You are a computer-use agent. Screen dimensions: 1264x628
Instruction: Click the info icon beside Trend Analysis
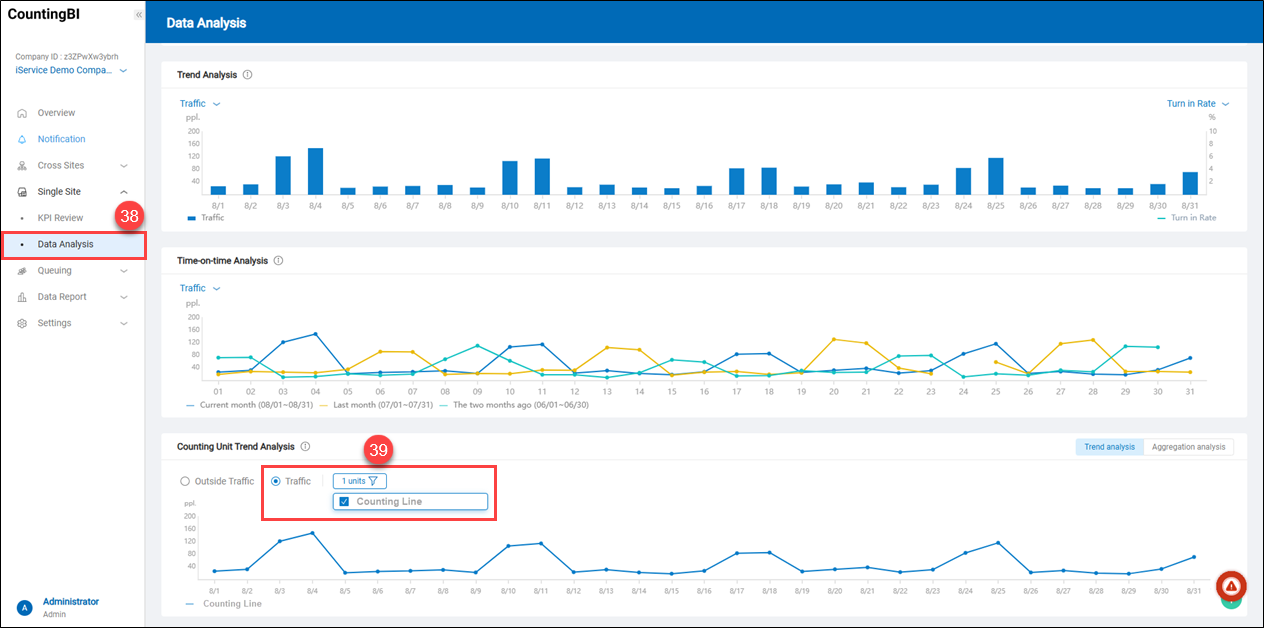(247, 75)
